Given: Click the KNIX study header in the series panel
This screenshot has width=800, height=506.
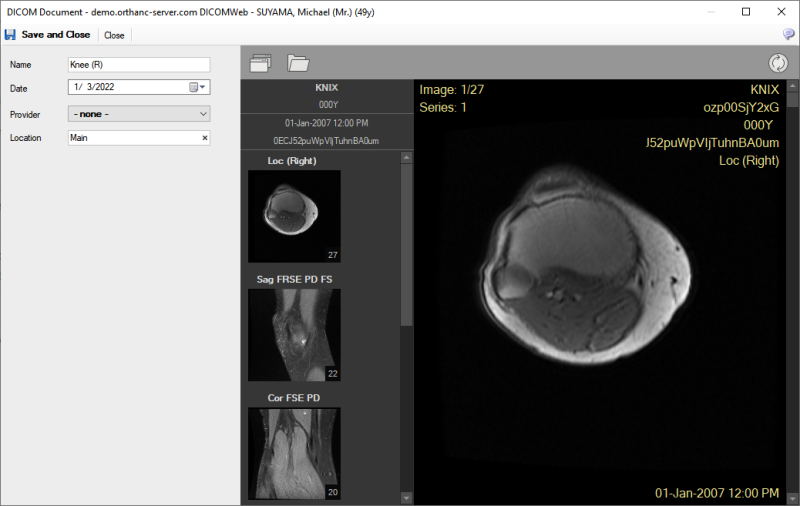Looking at the screenshot, I should [327, 88].
